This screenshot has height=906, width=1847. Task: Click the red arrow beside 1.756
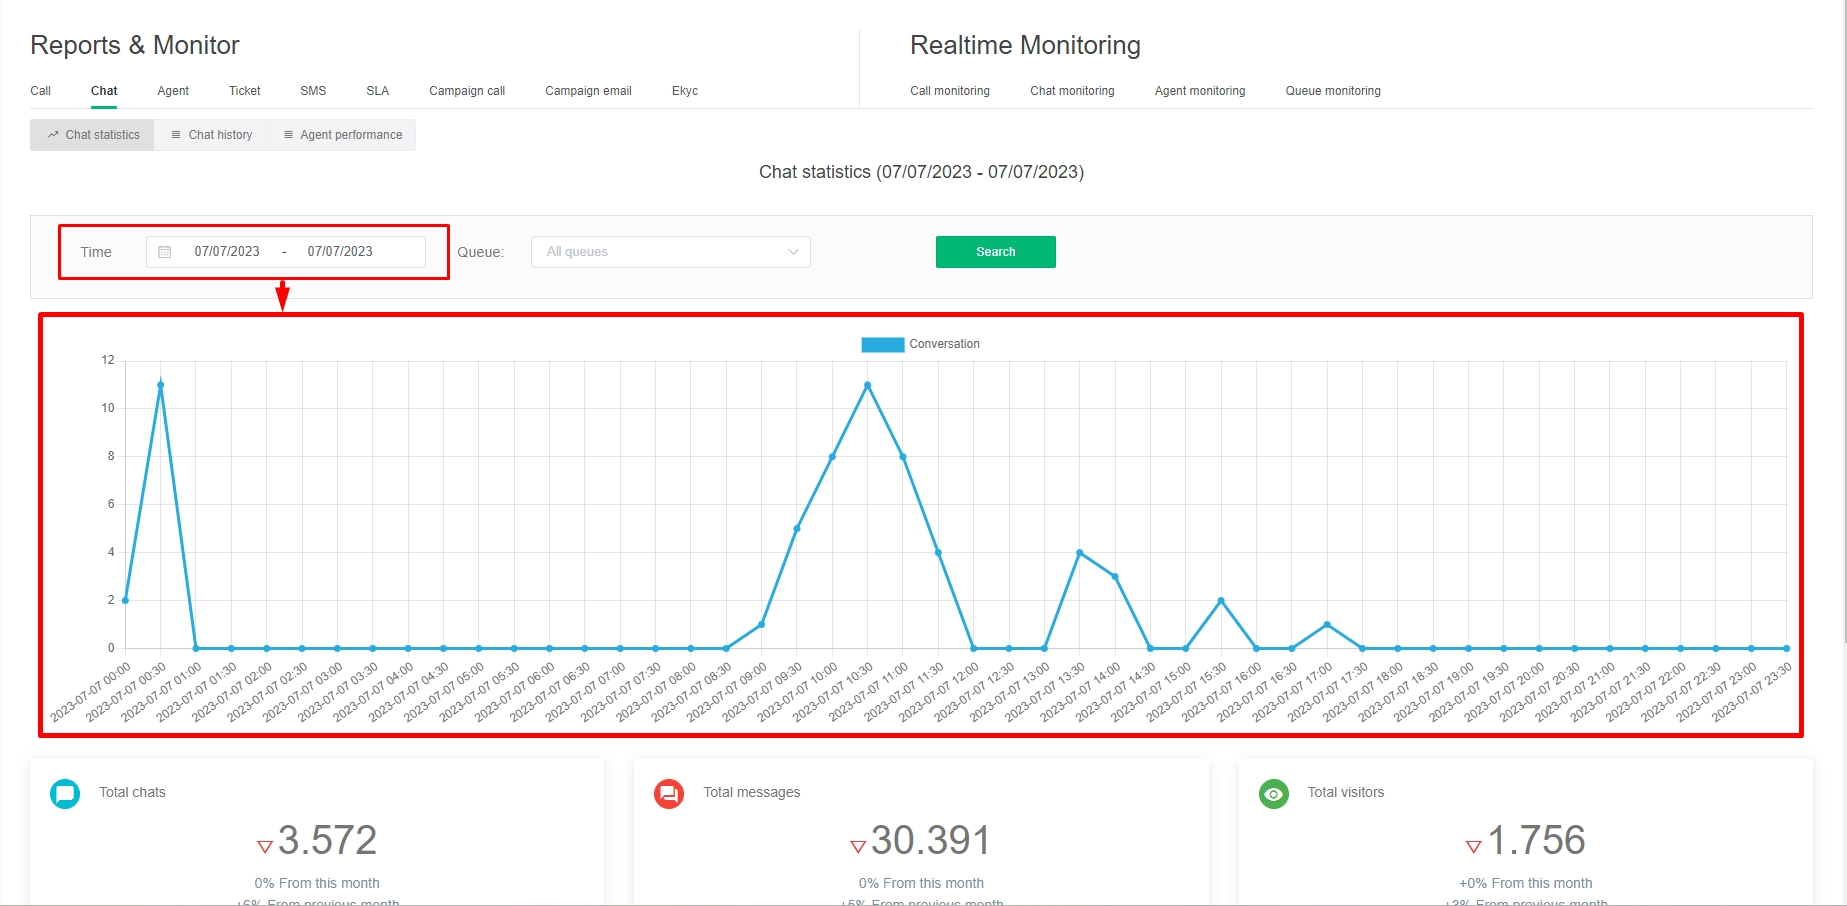point(1473,847)
